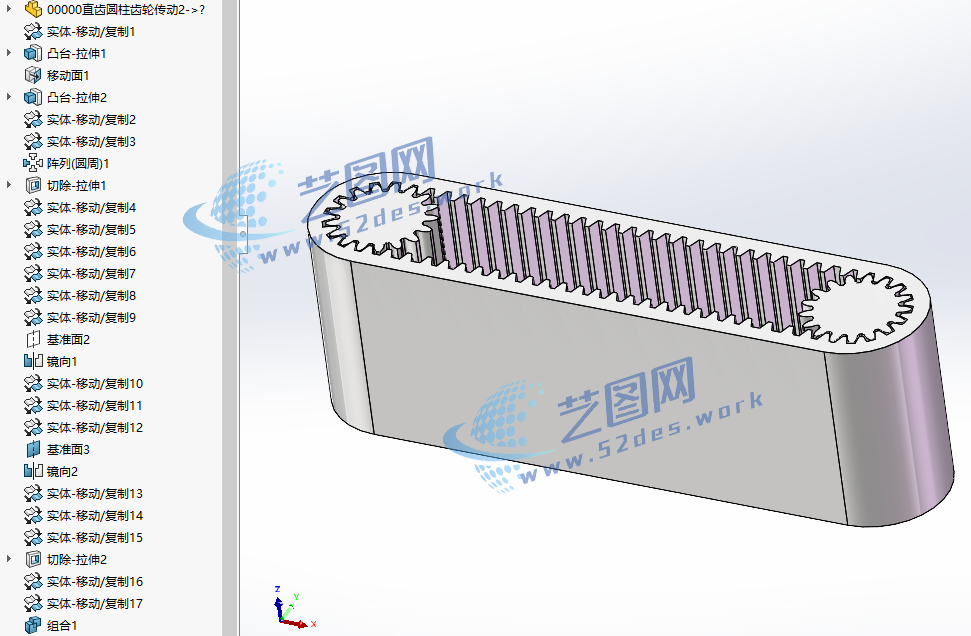Select the 凸台-拉伸2 label
This screenshot has height=636, width=971.
(77, 98)
